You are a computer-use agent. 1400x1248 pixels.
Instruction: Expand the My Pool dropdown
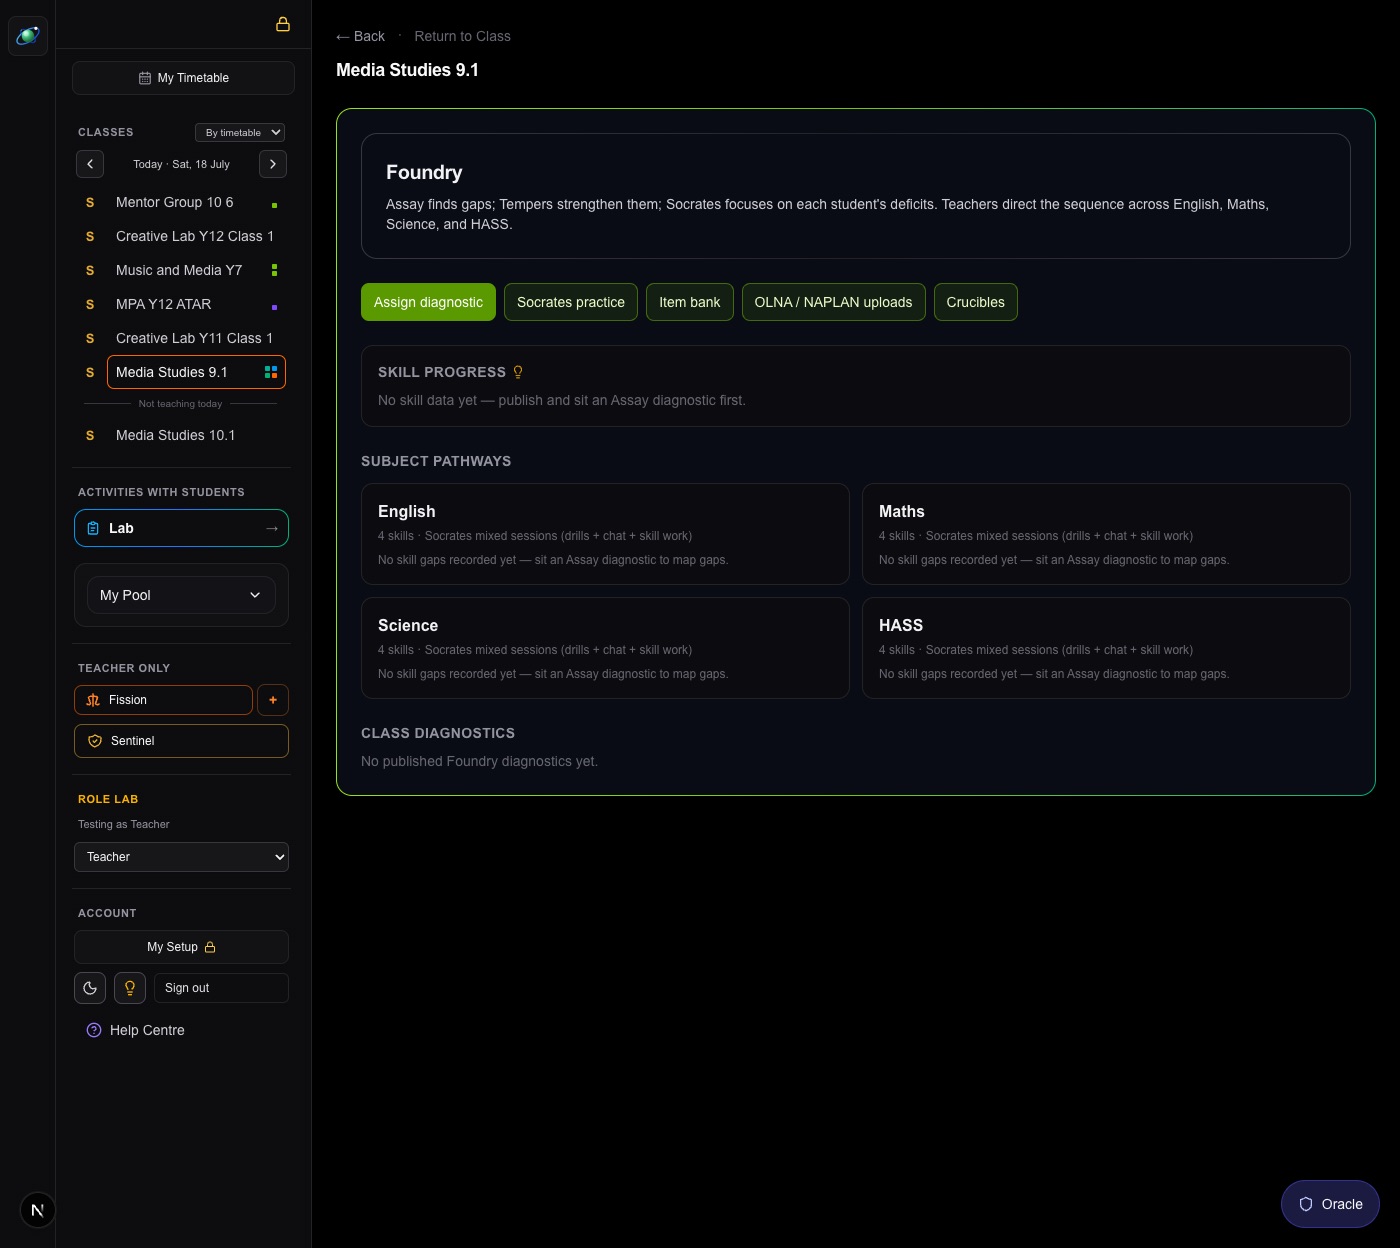(181, 595)
